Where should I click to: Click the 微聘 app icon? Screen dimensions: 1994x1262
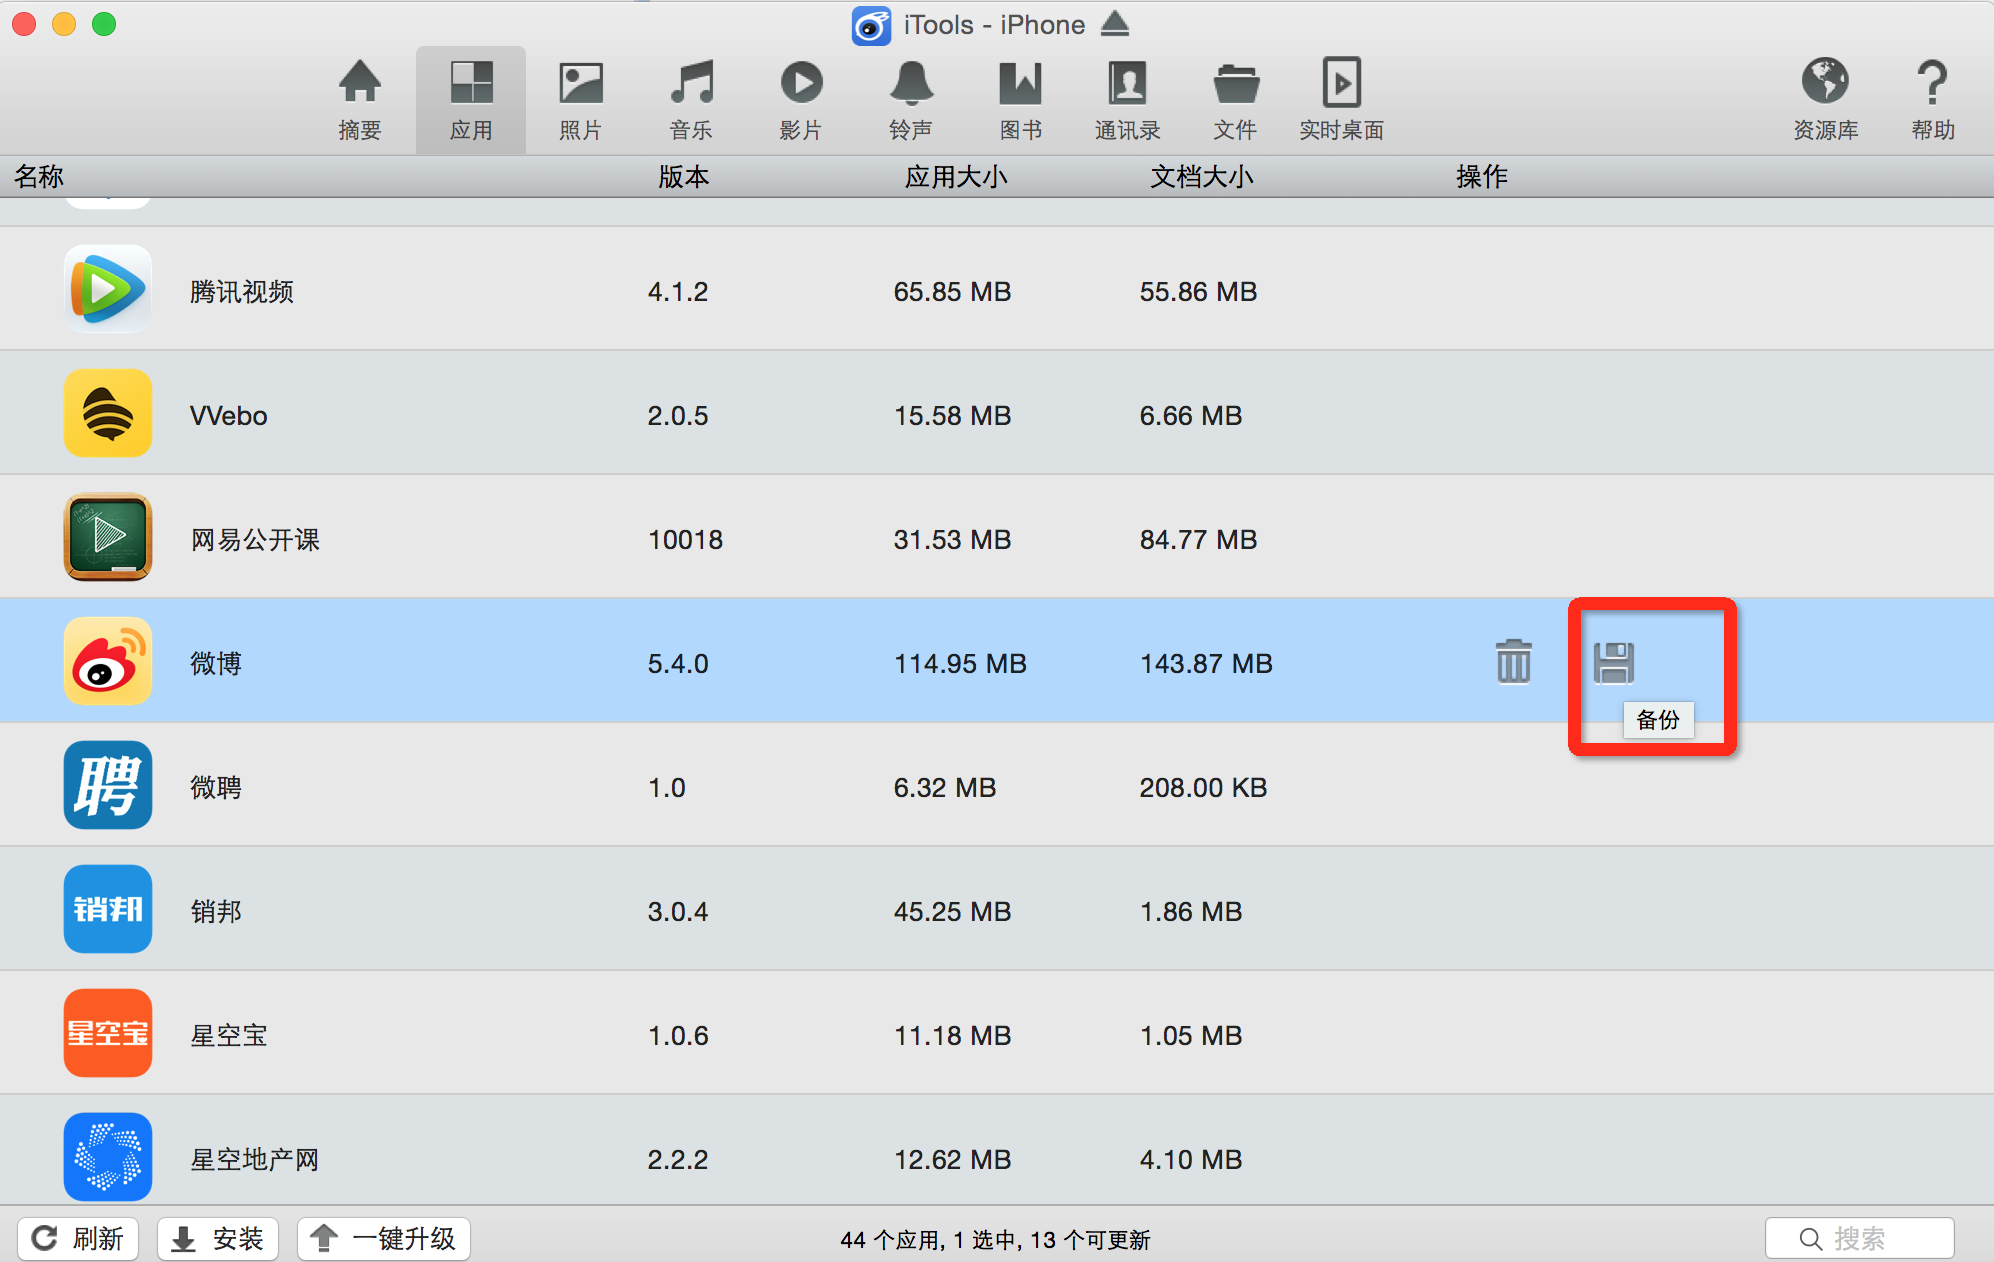tap(108, 785)
